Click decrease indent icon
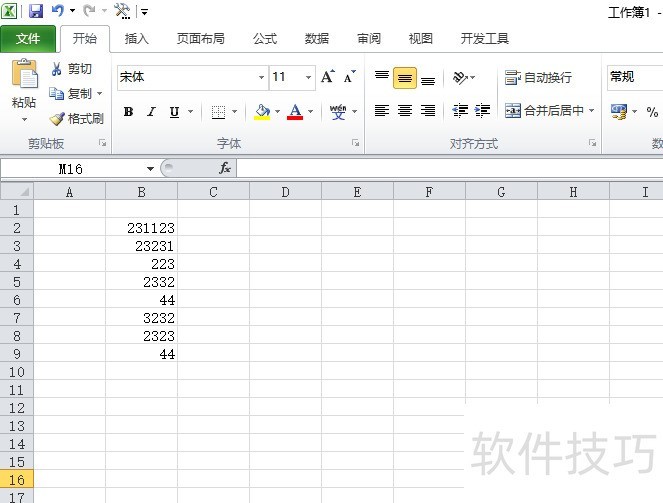 [460, 111]
